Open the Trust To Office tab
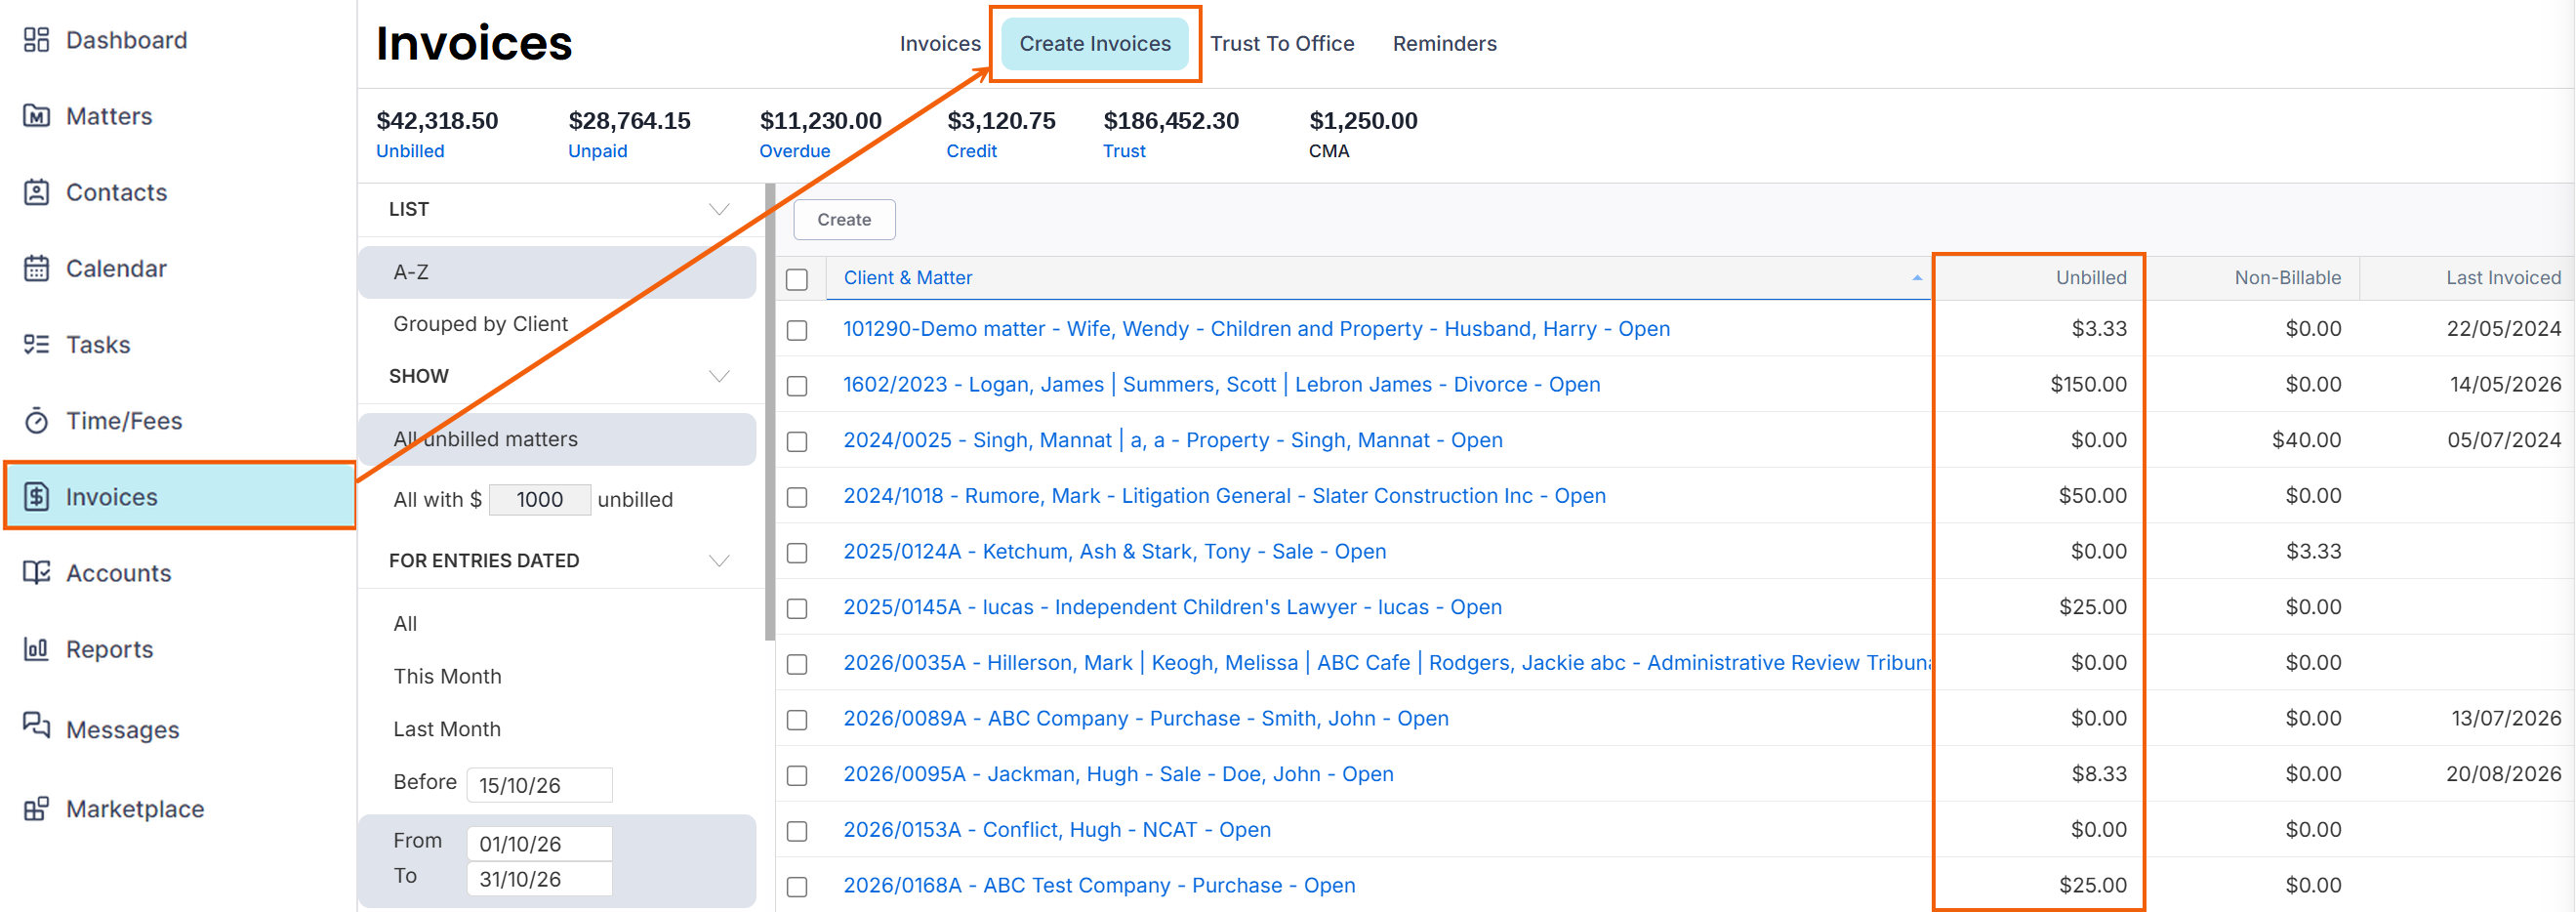 [1281, 43]
